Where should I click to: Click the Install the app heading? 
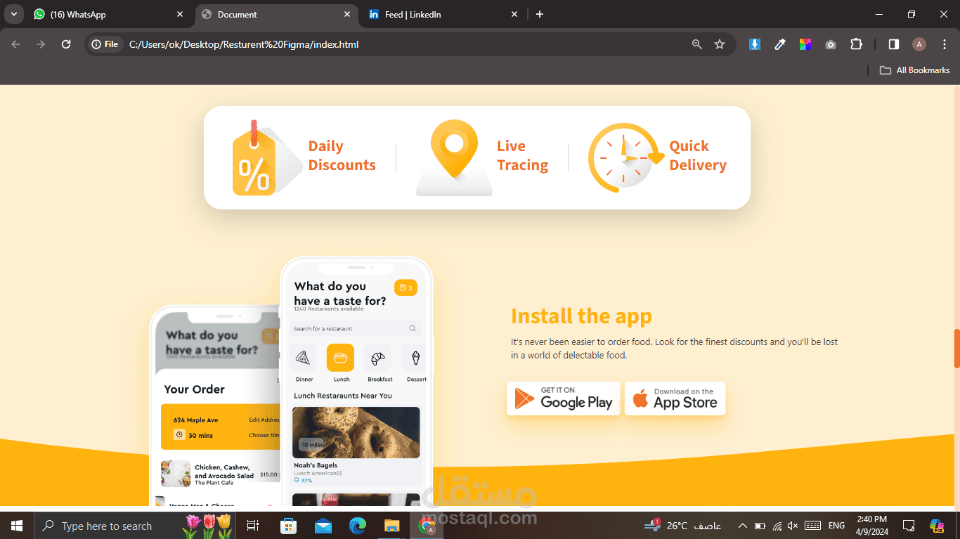581,316
